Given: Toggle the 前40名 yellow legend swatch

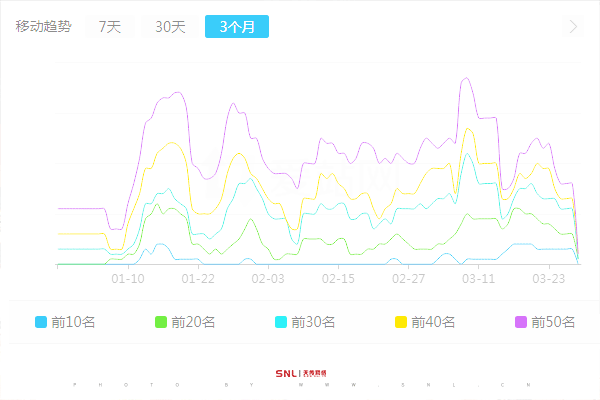Looking at the screenshot, I should coord(401,322).
